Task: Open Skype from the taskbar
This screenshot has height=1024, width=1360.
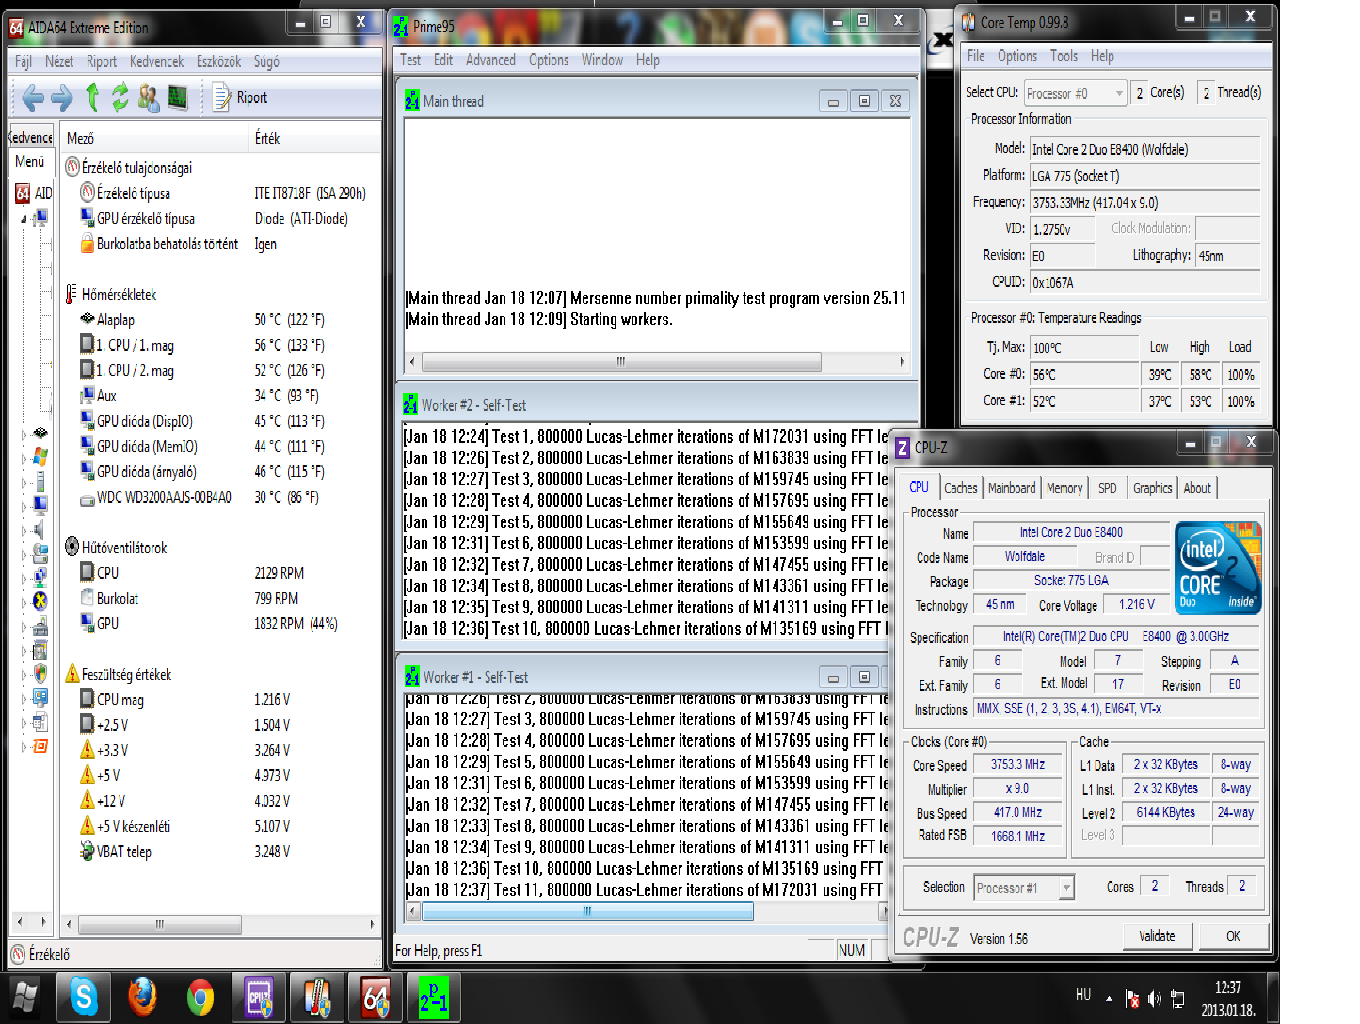Action: click(84, 997)
